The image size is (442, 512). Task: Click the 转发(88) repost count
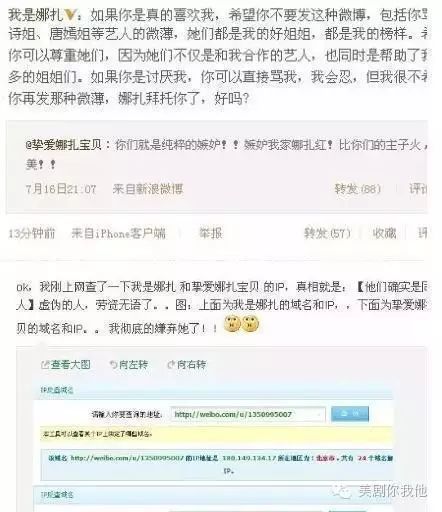tap(358, 189)
